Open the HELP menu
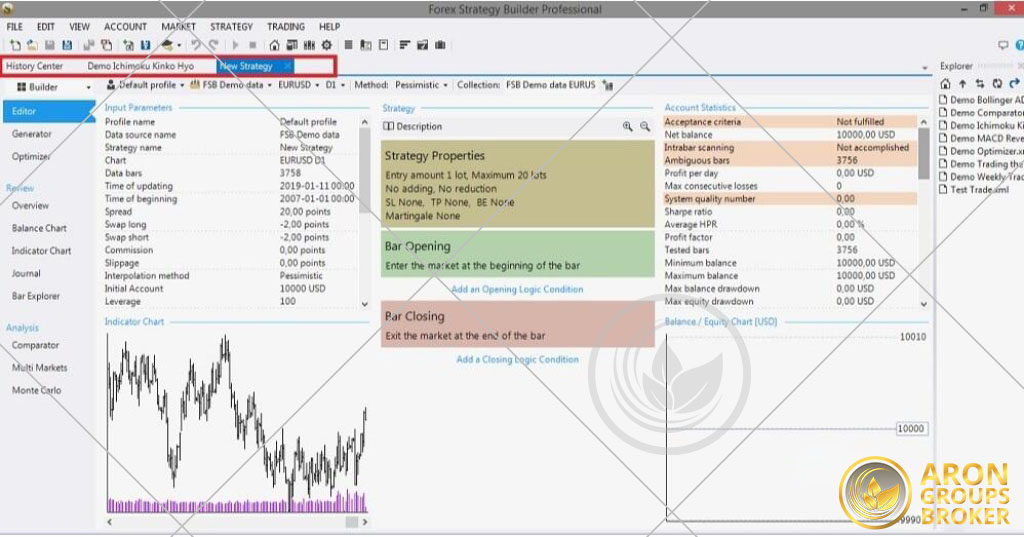This screenshot has height=537, width=1024. (329, 27)
